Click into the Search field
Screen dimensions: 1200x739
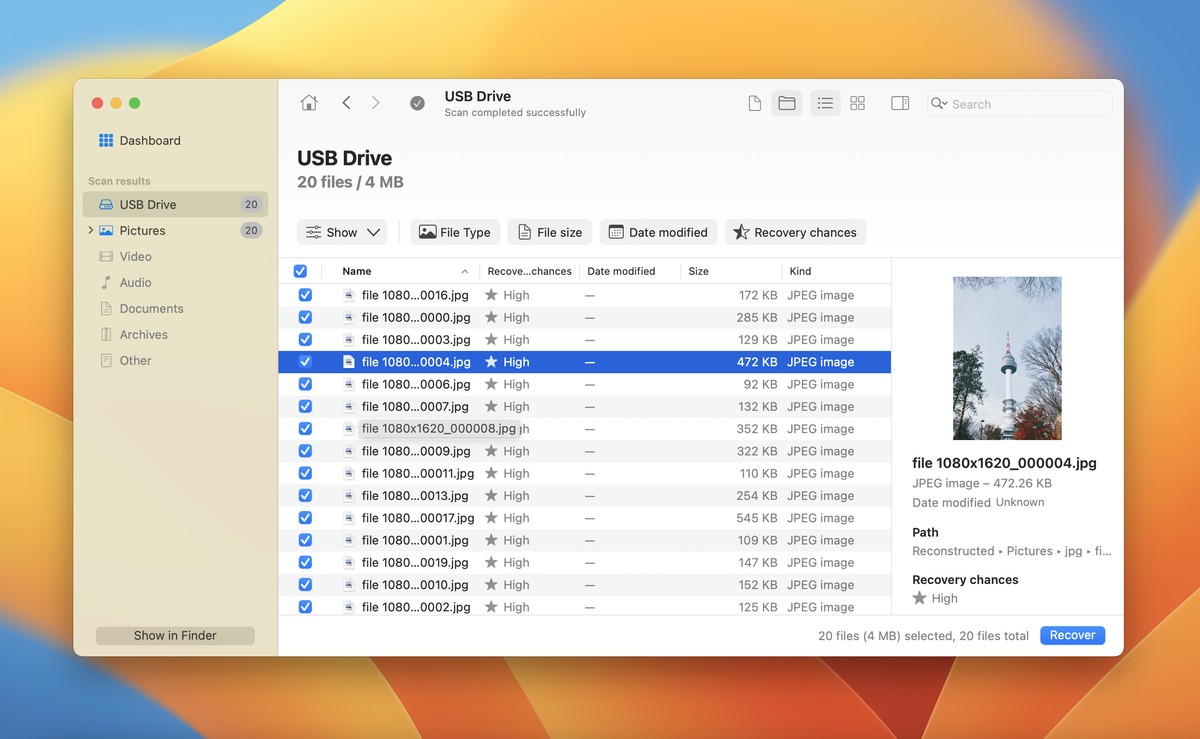[1019, 103]
